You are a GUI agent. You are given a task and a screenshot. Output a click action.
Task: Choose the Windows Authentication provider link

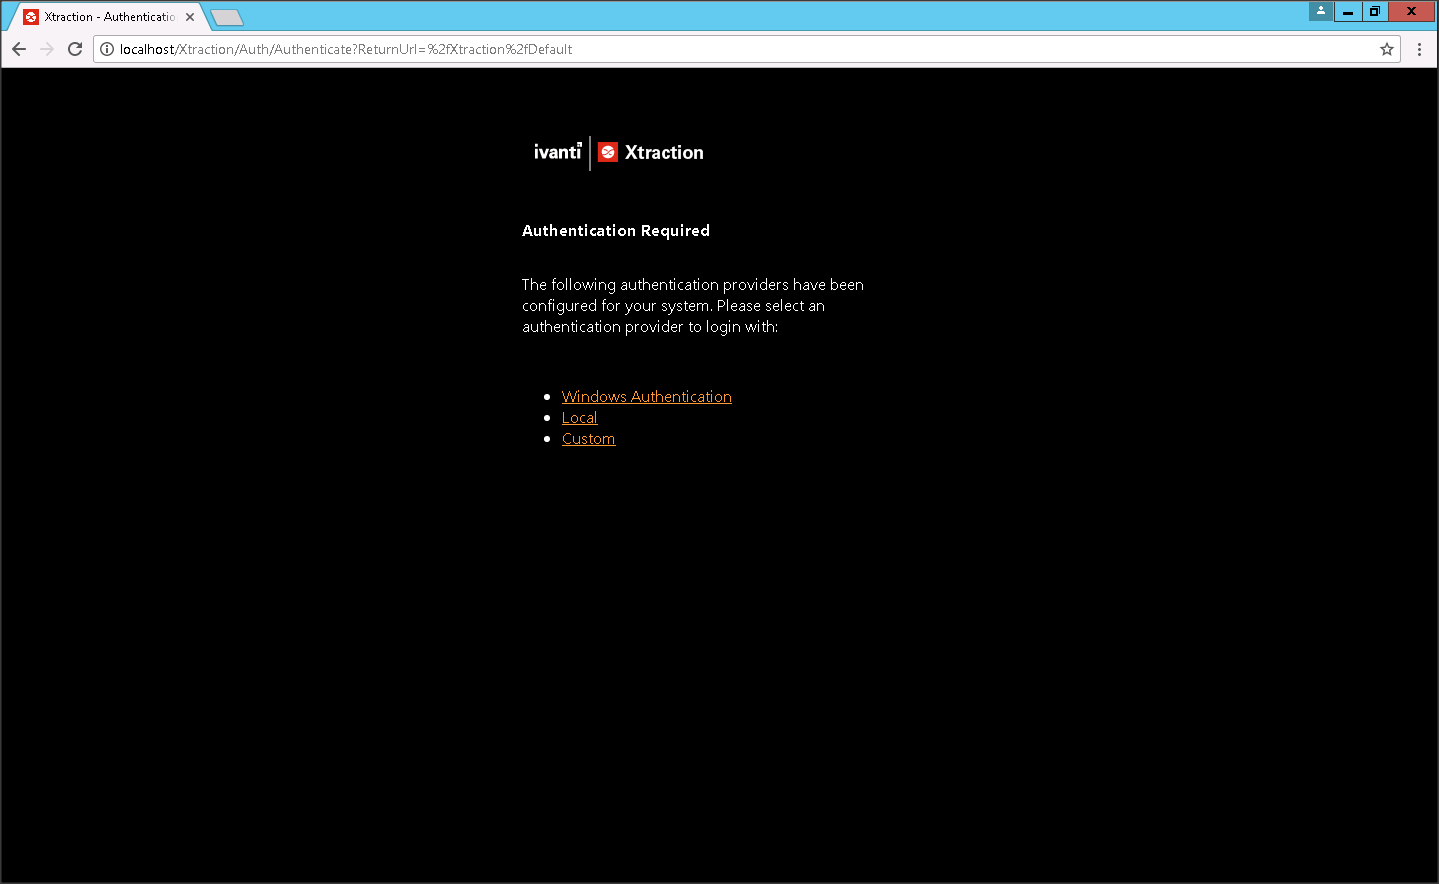(x=646, y=397)
